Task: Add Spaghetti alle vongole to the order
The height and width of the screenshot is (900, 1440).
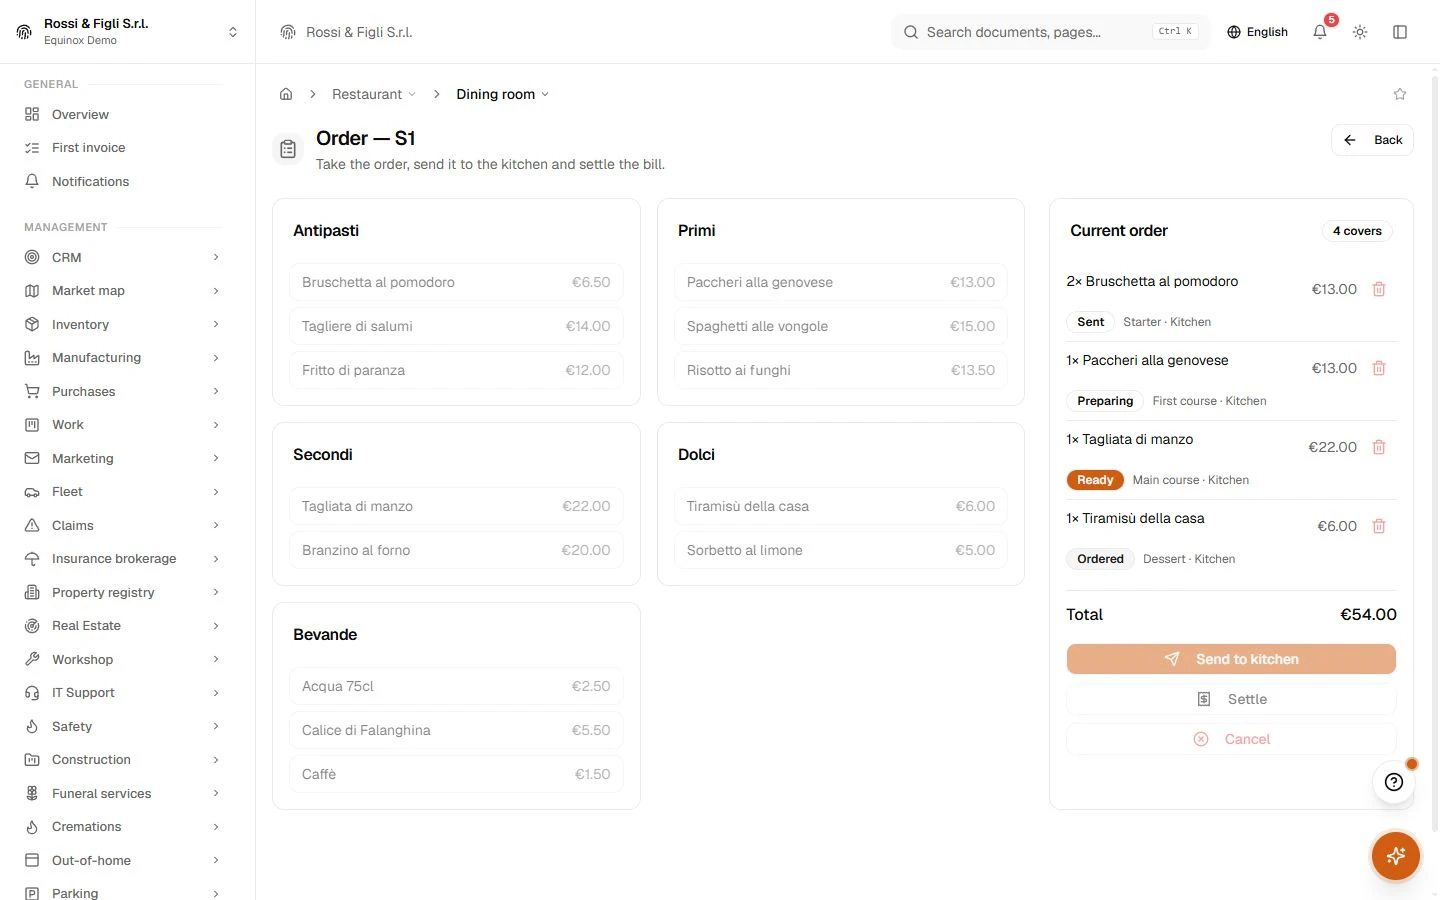Action: point(841,326)
